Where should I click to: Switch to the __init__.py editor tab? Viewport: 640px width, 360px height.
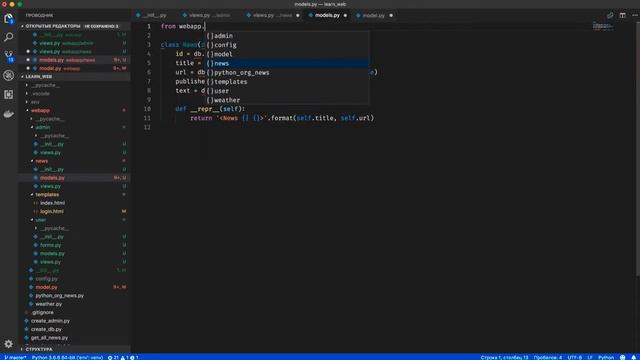pyautogui.click(x=154, y=16)
